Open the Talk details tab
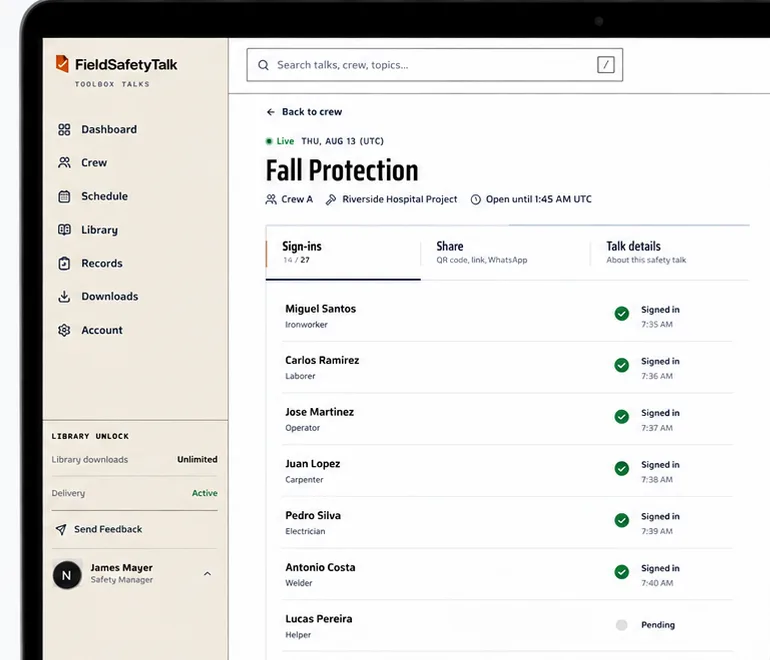Image resolution: width=770 pixels, height=660 pixels. 670,252
